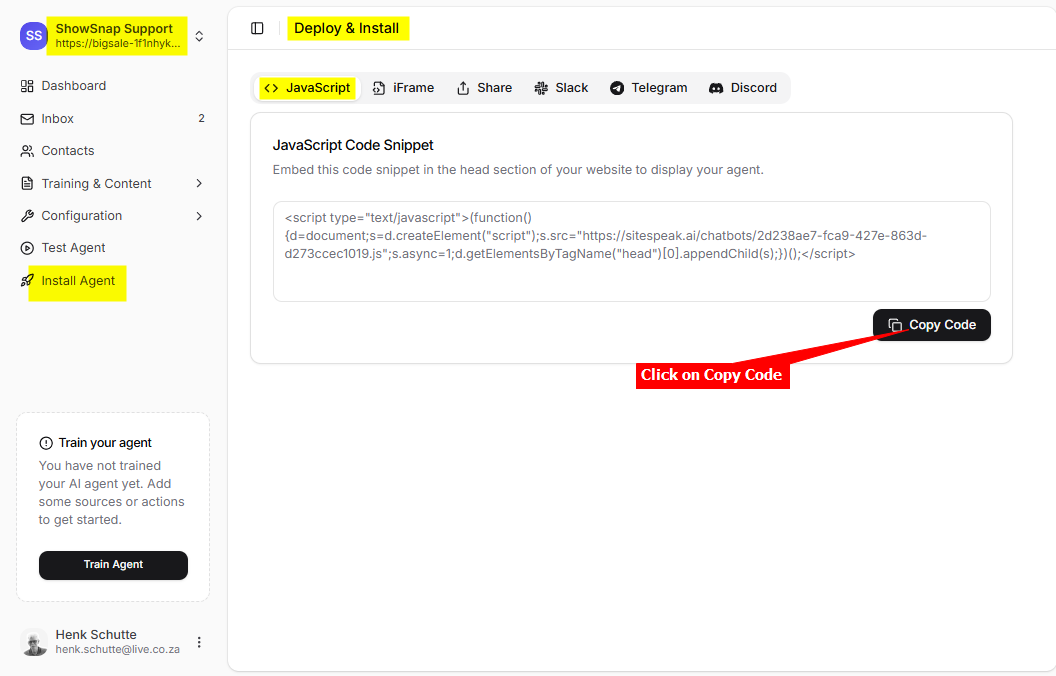Screen dimensions: 1056x676
Task: Open user options three-dot menu
Action: click(199, 642)
